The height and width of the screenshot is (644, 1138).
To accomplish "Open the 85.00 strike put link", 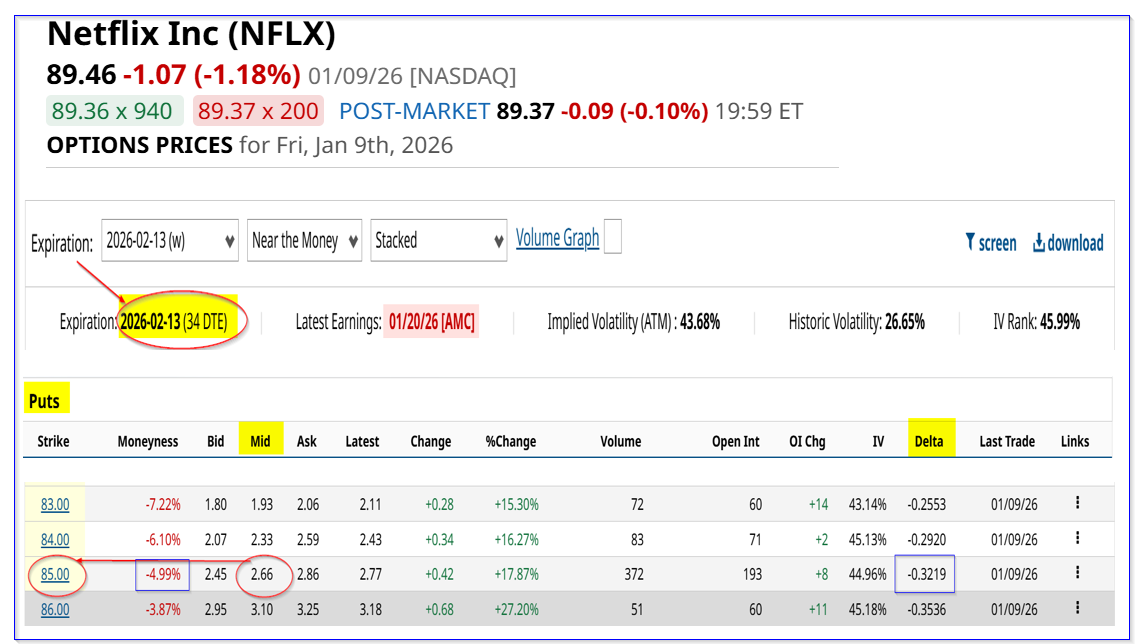I will (55, 574).
